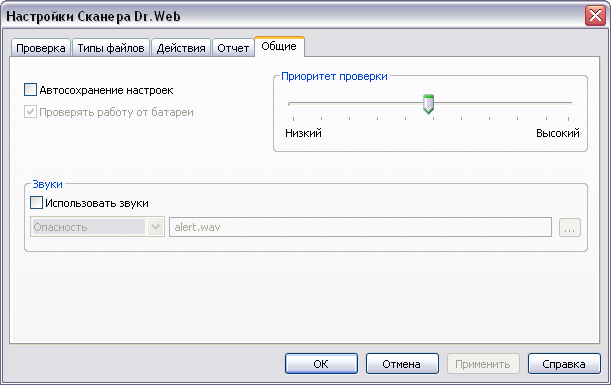
Task: Toggle Проверять работу от батареи checkbox
Action: click(30, 112)
